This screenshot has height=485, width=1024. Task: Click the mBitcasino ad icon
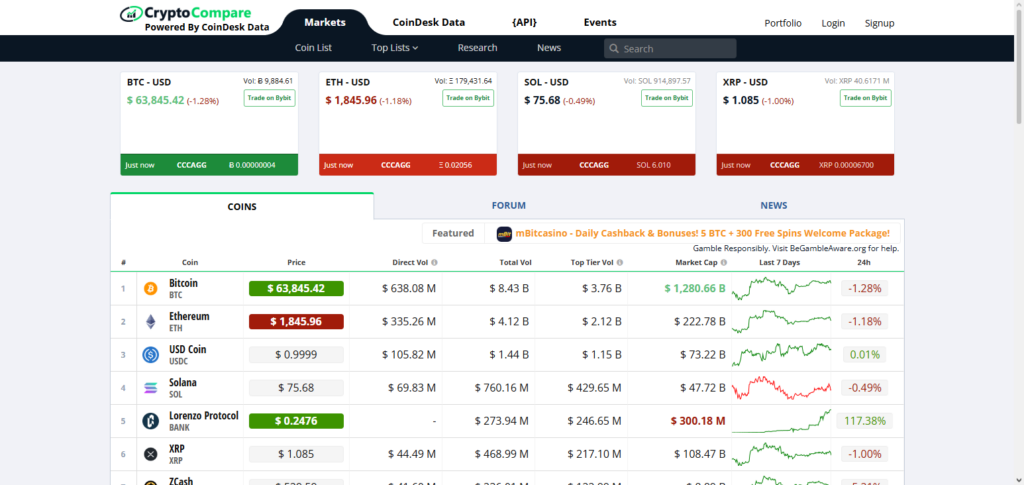tap(504, 234)
